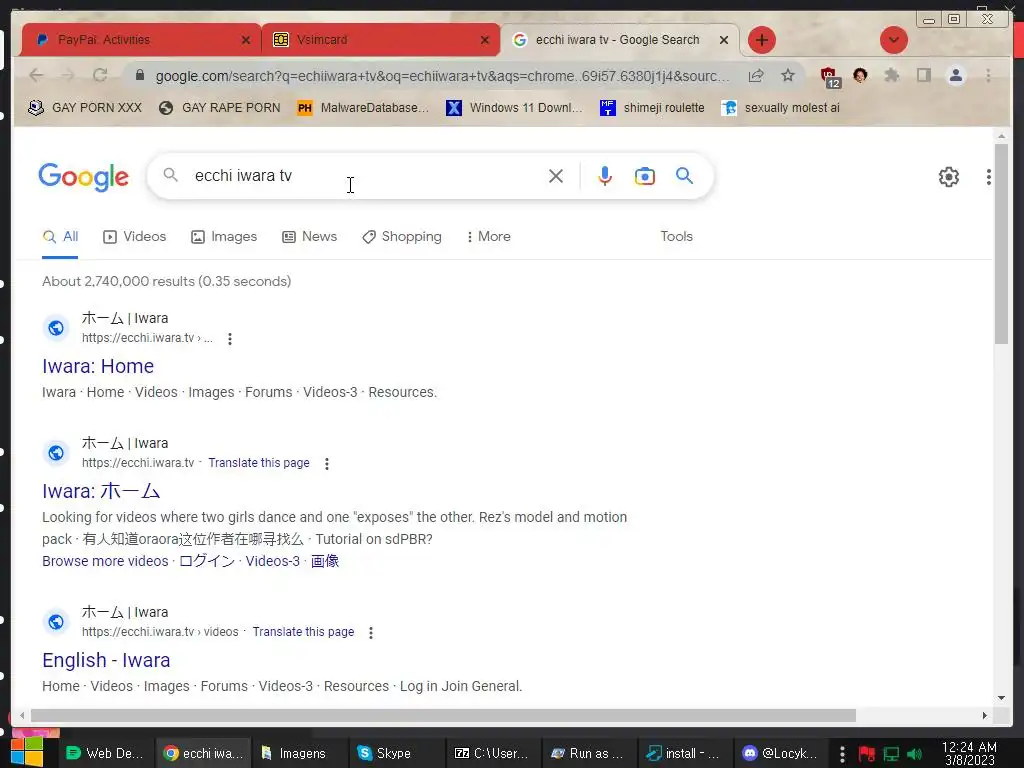Clear the search query with the X
This screenshot has height=768, width=1024.
click(x=556, y=176)
